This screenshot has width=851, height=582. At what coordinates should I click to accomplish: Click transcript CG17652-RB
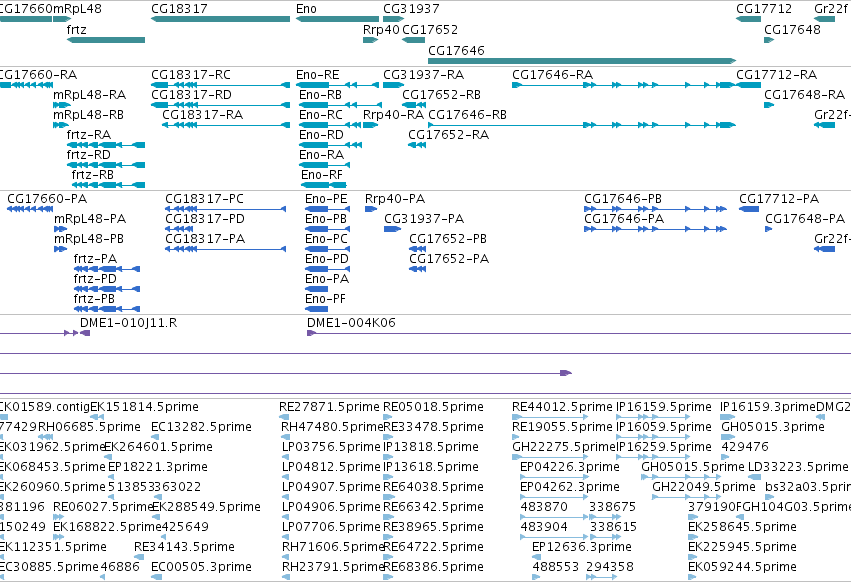point(441,94)
